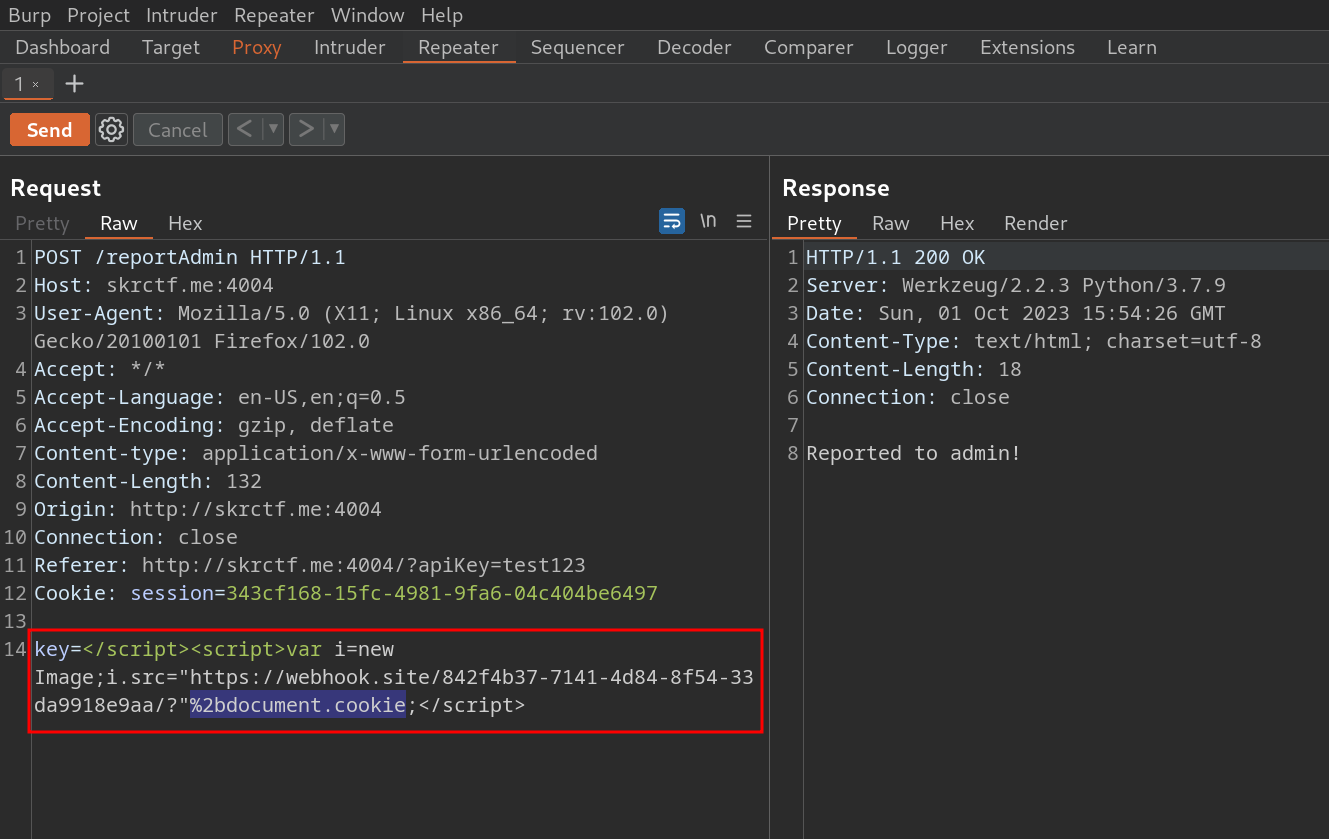
Task: Select Repeater tab 1
Action: tap(19, 85)
